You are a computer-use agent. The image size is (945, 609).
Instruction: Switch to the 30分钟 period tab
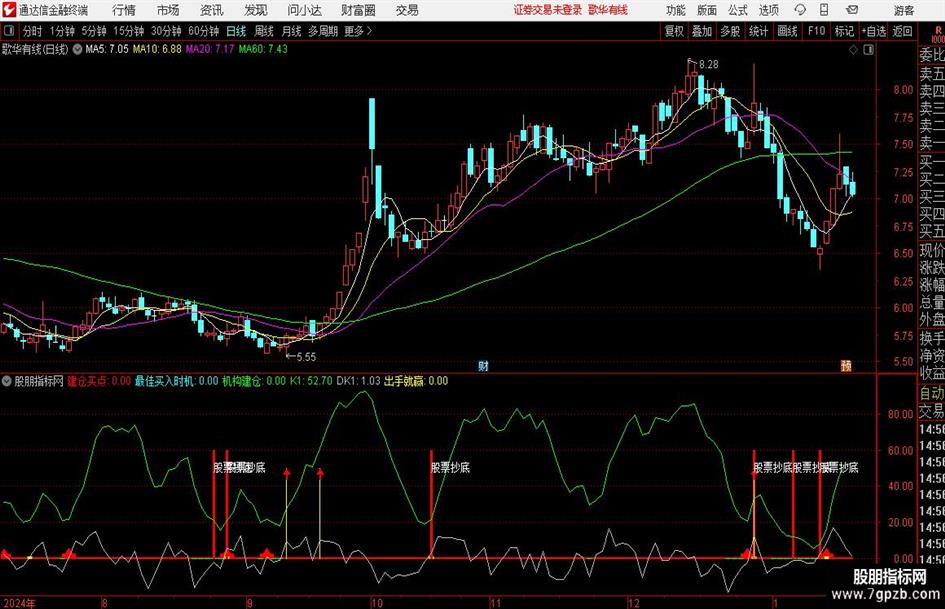point(166,31)
